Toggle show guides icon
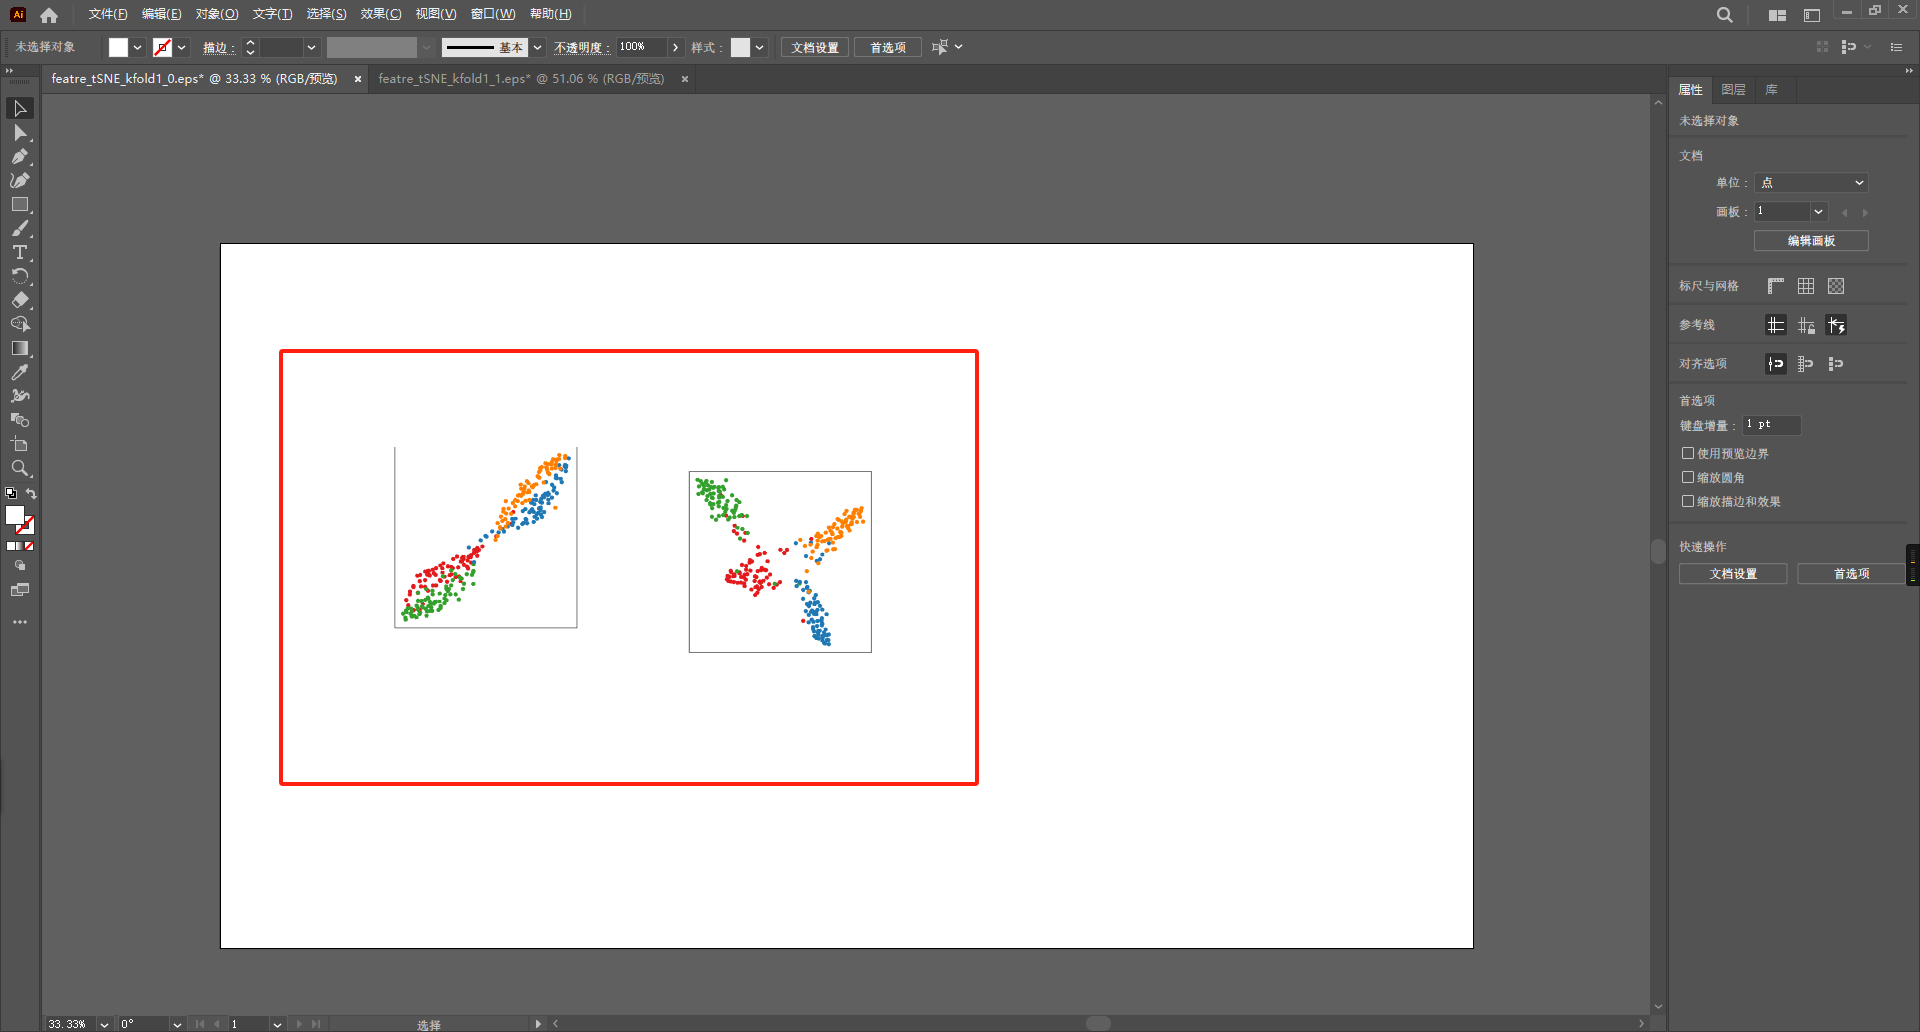Image resolution: width=1920 pixels, height=1032 pixels. click(x=1776, y=325)
